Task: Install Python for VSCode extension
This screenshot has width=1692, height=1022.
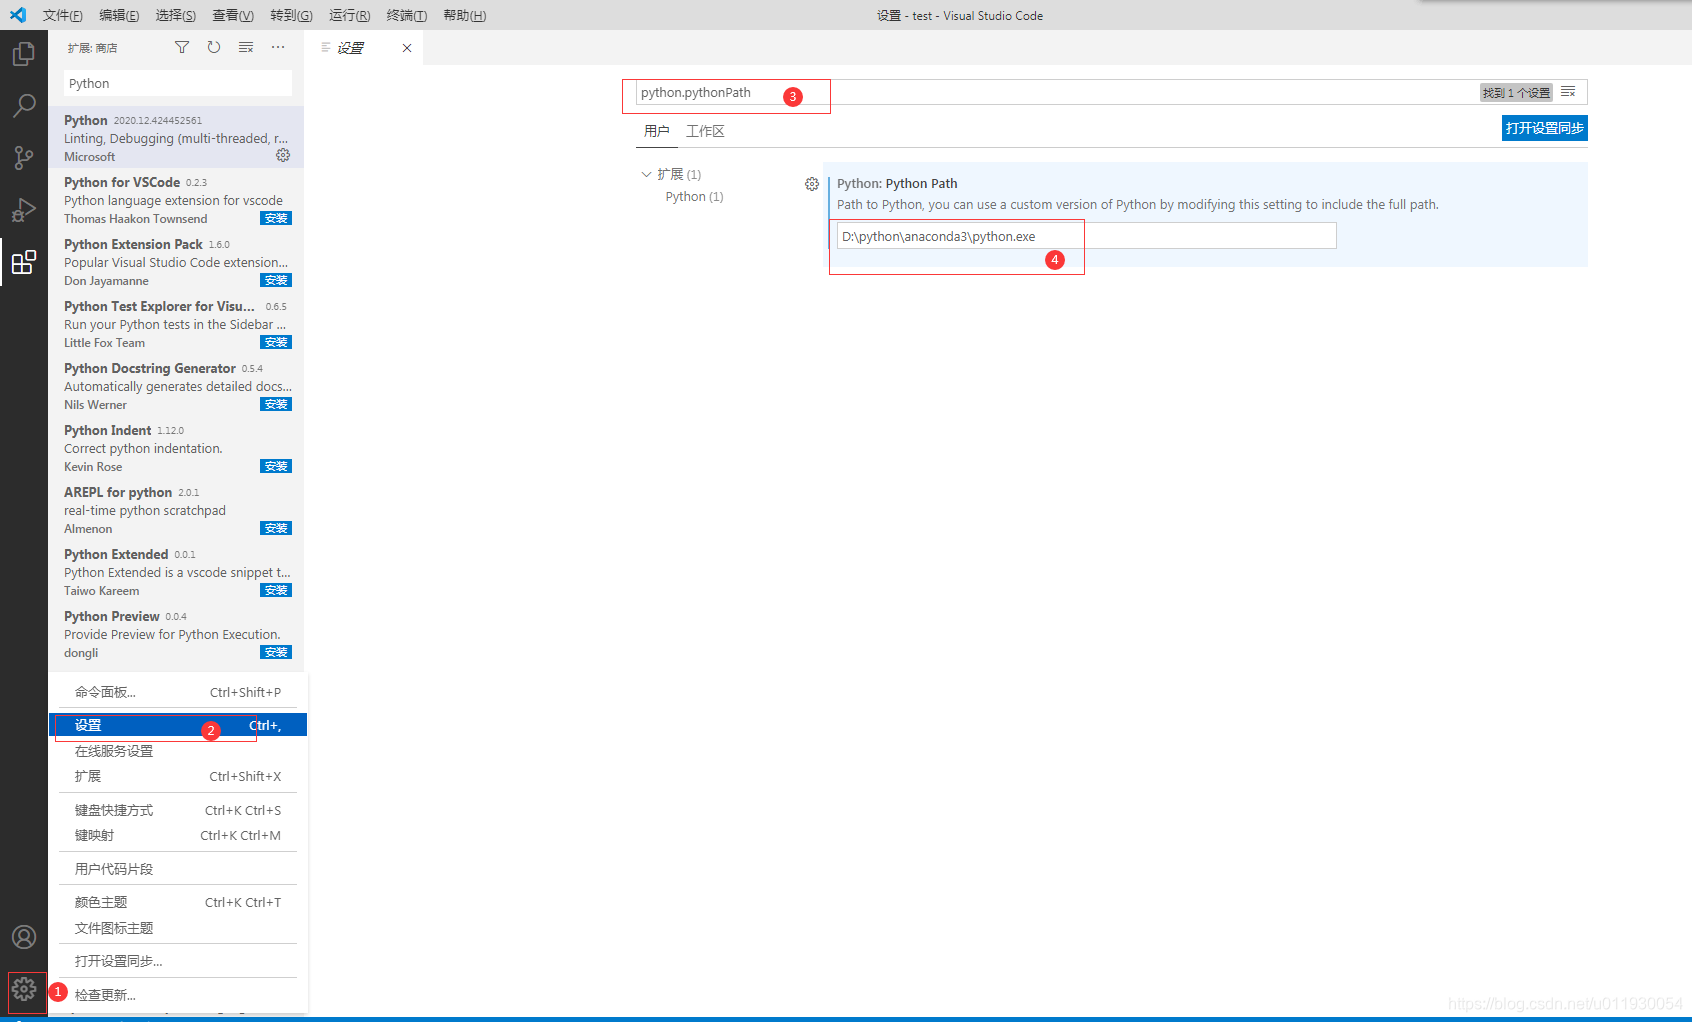Action: (x=276, y=218)
